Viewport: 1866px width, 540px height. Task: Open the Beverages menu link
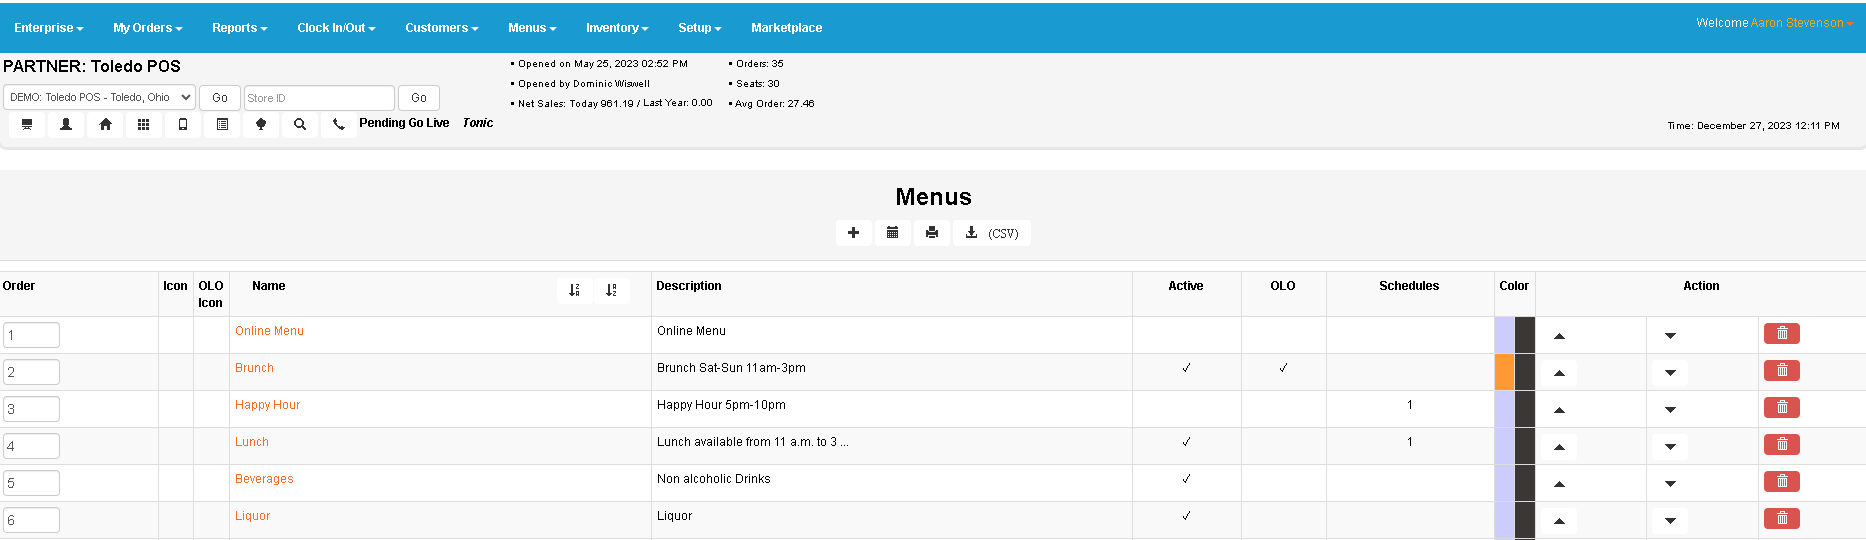(x=264, y=479)
